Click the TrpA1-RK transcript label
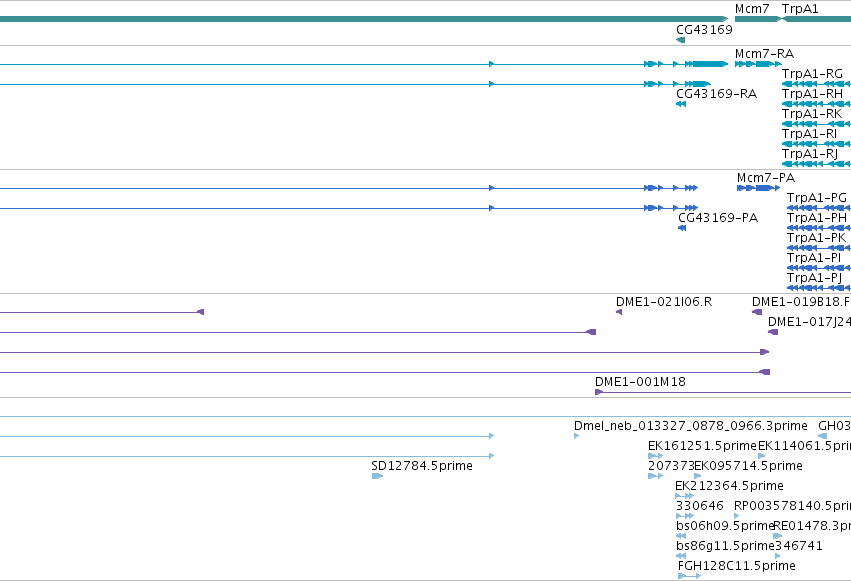The image size is (851, 581). point(811,114)
